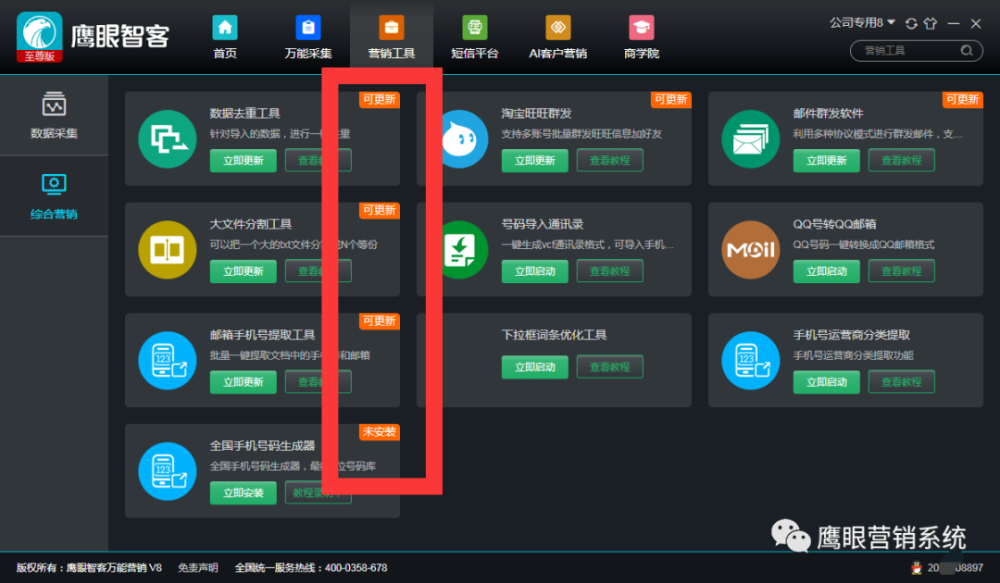Click the 数据去重工具 title text
Viewport: 1000px width, 583px height.
(x=245, y=114)
